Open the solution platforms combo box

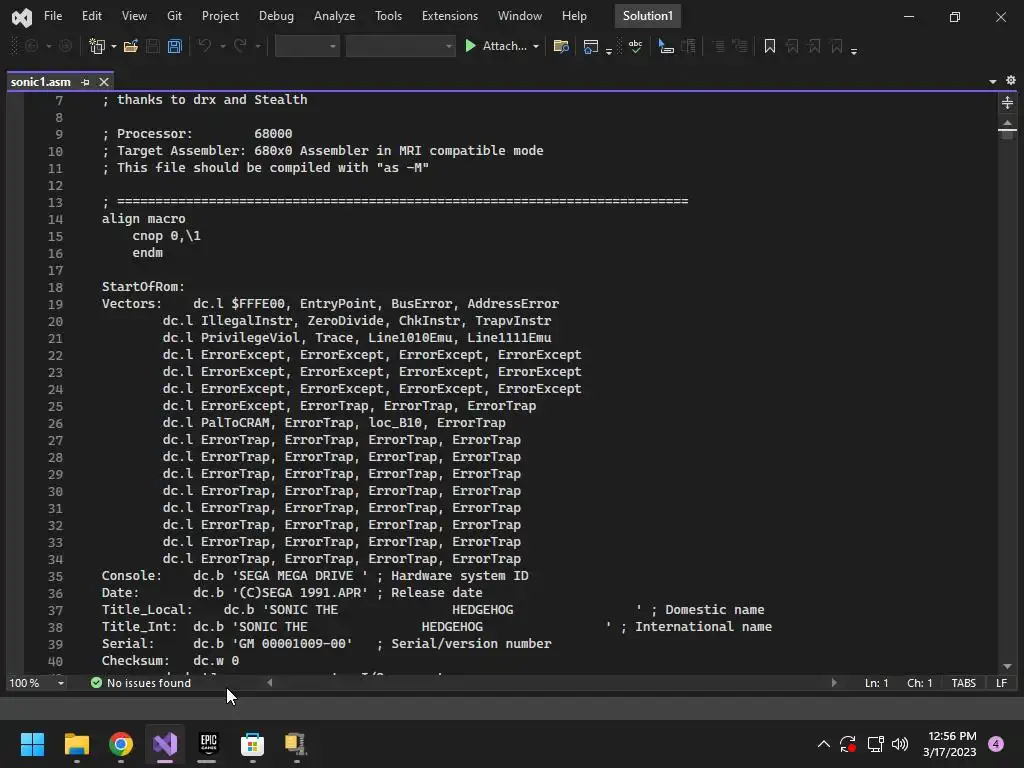[x=400, y=46]
